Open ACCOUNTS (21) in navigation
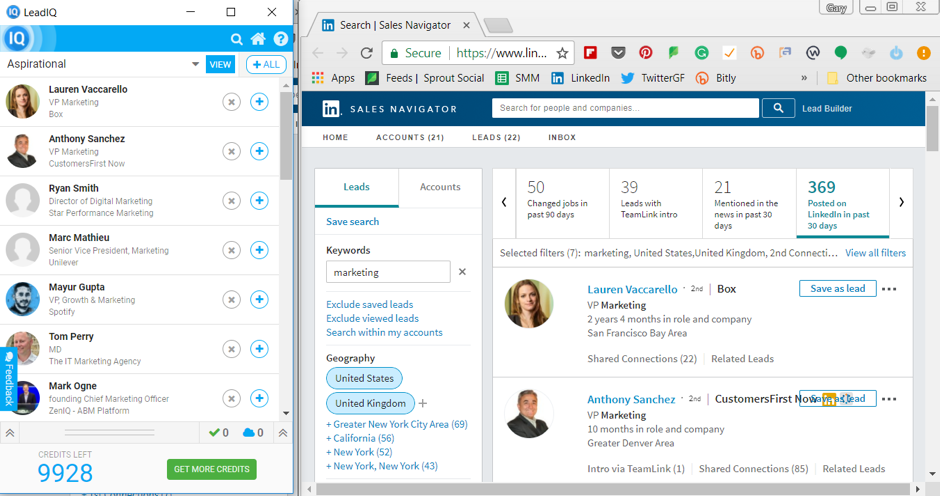Viewport: 940px width, 496px height. click(410, 137)
